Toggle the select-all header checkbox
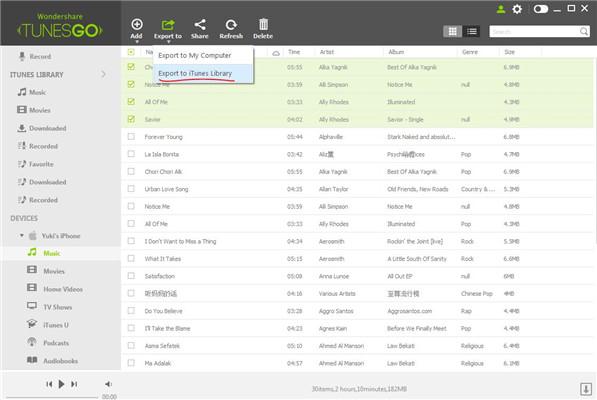Viewport: 597px width, 400px height. [x=131, y=52]
